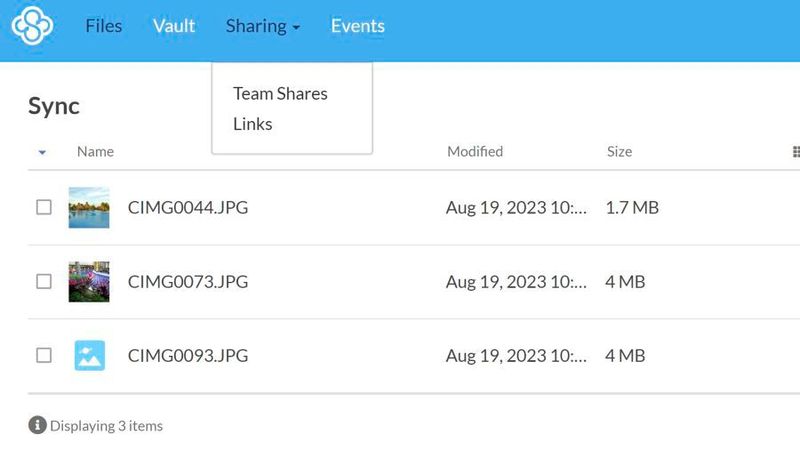
Task: Open the CIMG0044.JPG lake photo thumbnail
Action: (89, 208)
